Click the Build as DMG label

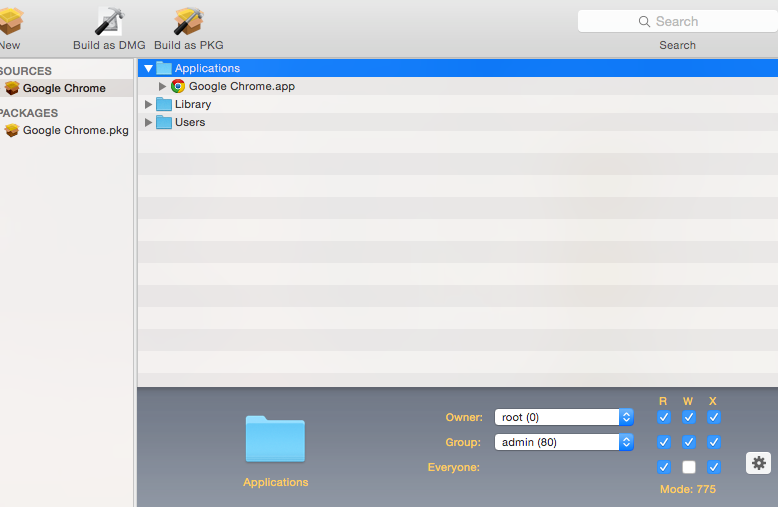pyautogui.click(x=109, y=45)
